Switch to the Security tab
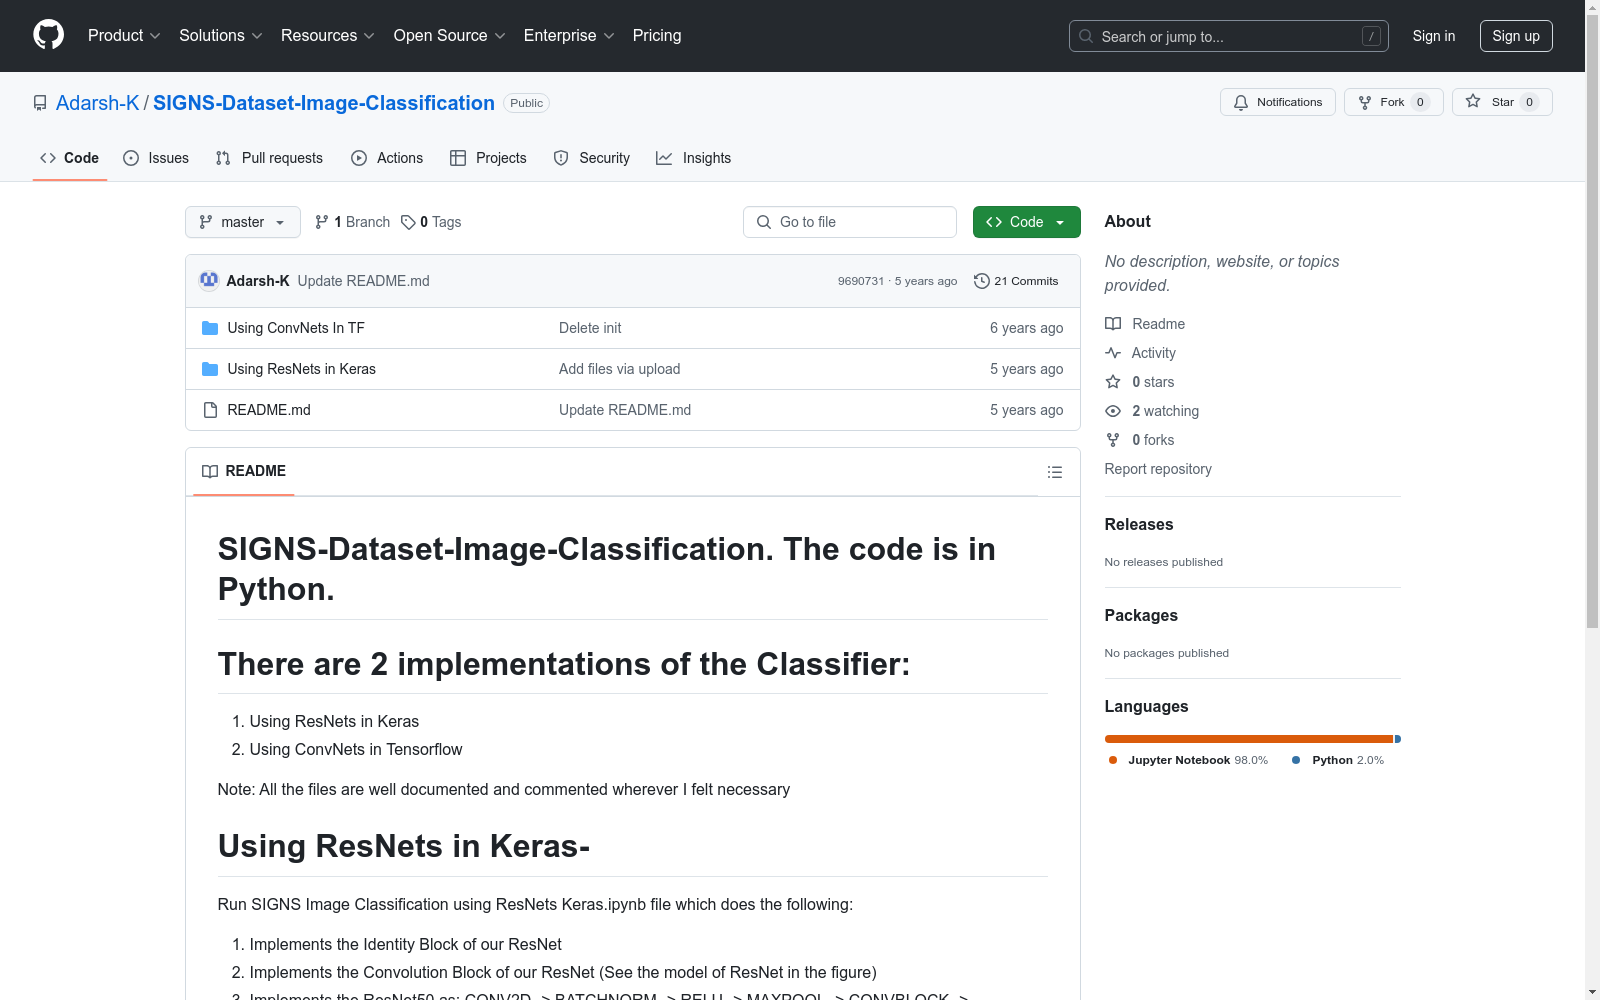Image resolution: width=1600 pixels, height=1000 pixels. (592, 158)
